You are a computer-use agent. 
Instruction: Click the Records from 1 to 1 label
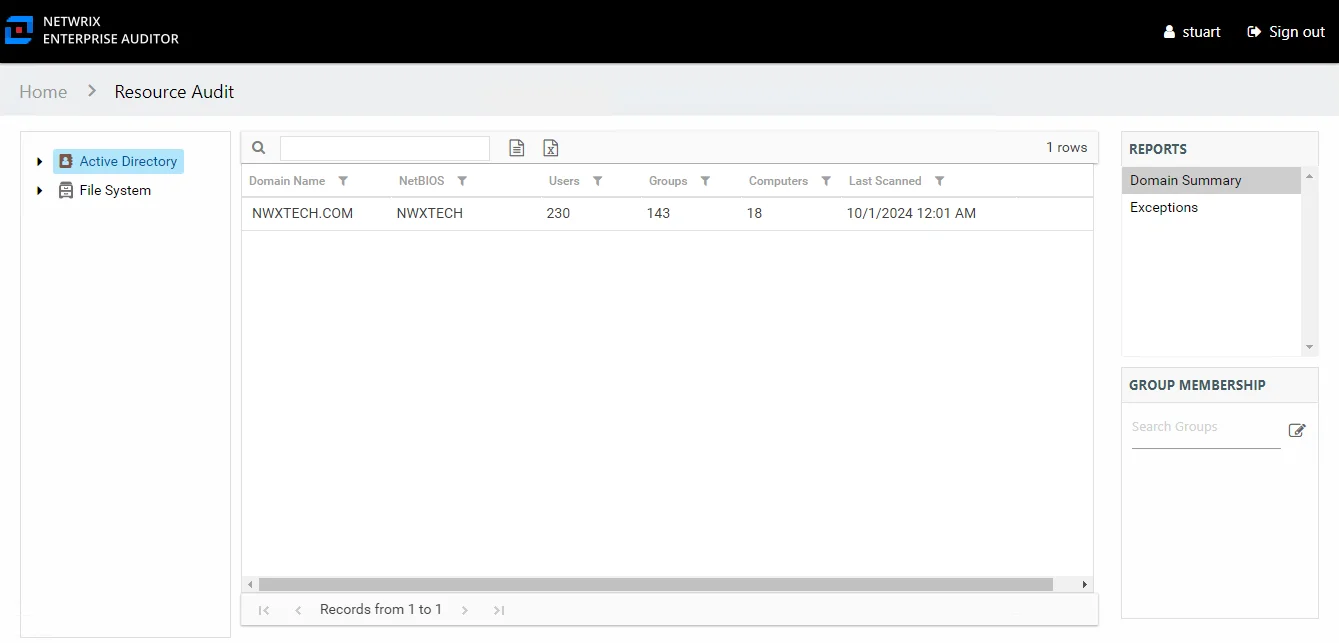pyautogui.click(x=381, y=609)
